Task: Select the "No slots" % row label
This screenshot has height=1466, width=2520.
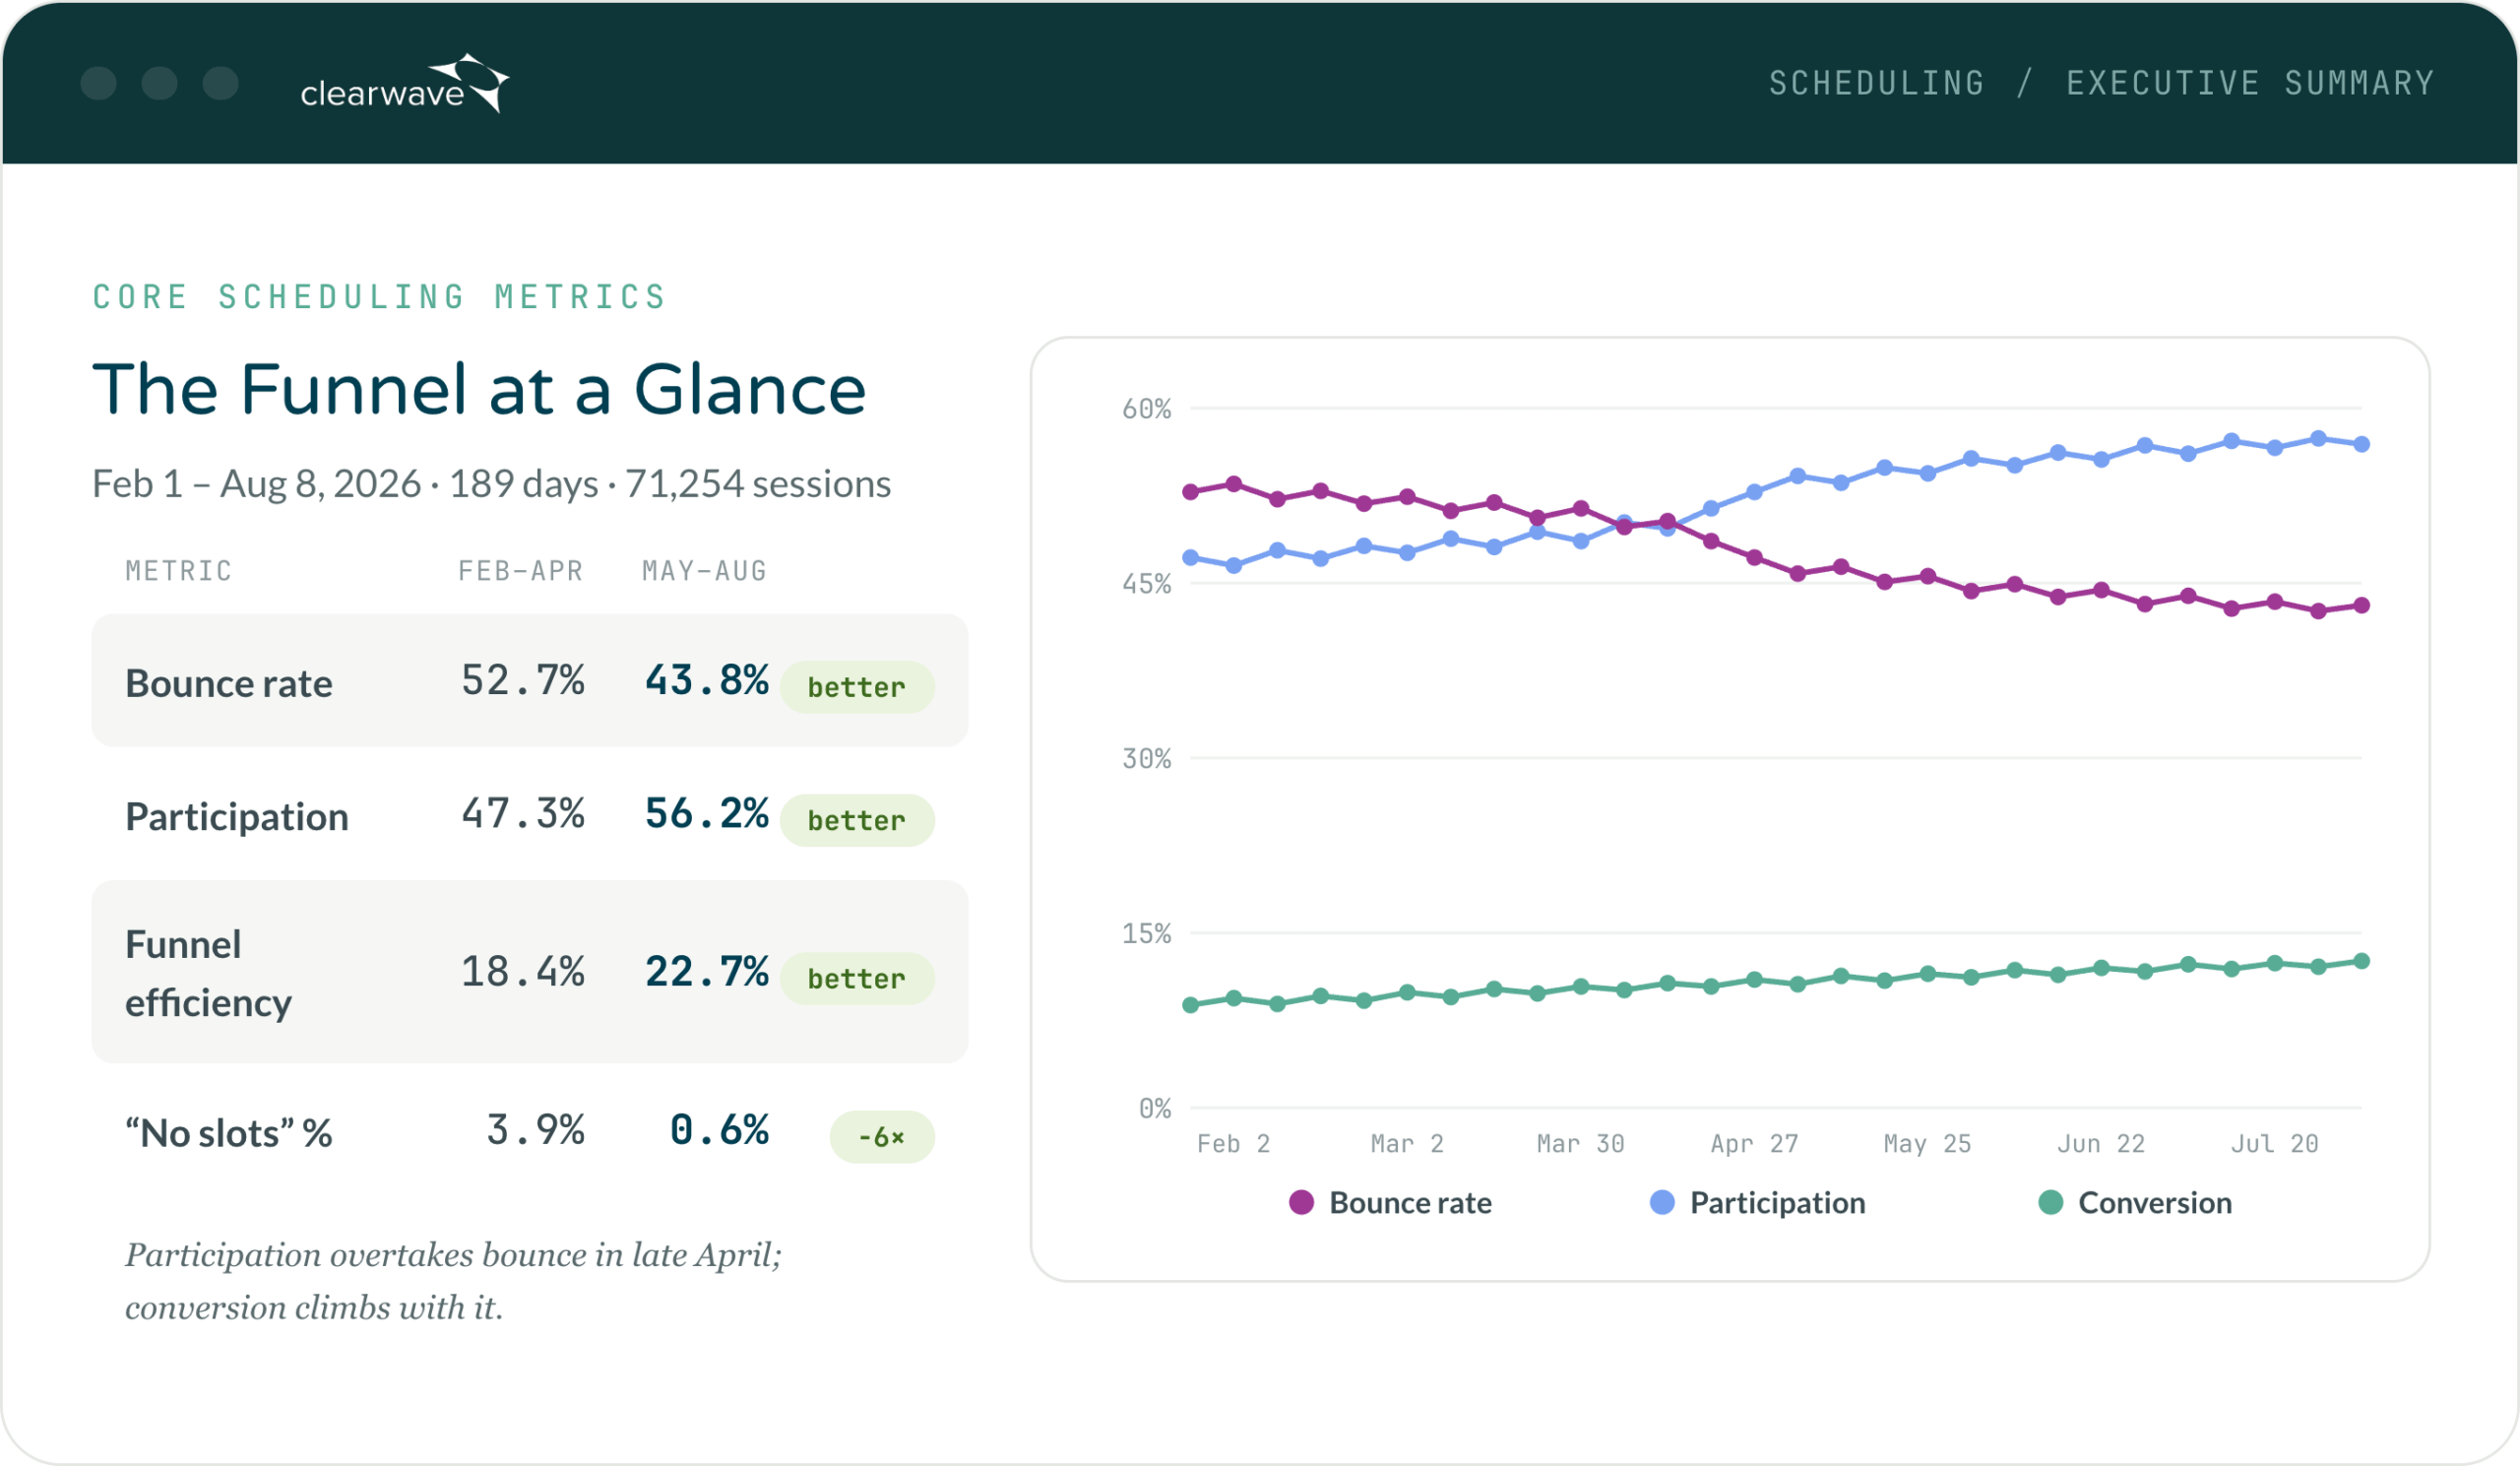Action: pyautogui.click(x=229, y=1133)
